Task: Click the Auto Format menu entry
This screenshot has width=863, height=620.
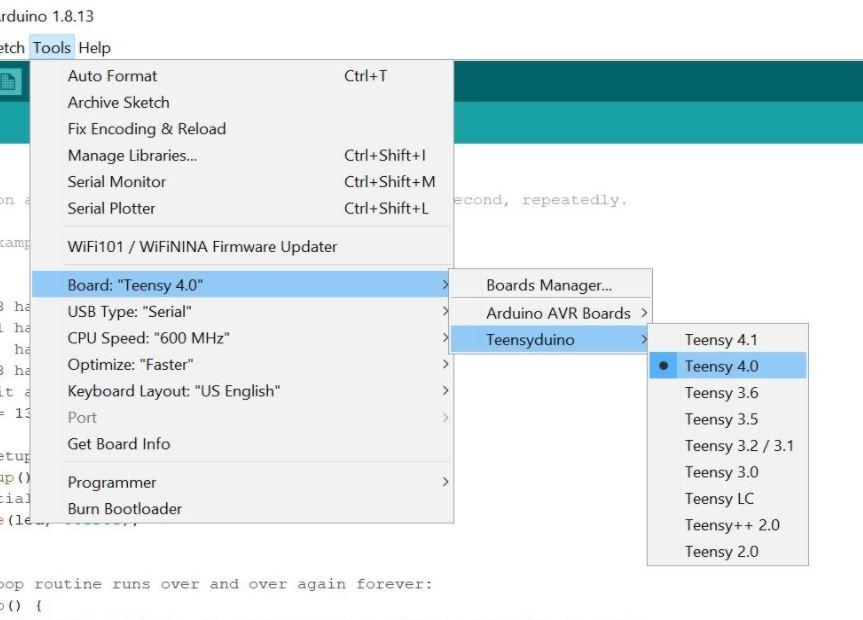Action: [242, 76]
